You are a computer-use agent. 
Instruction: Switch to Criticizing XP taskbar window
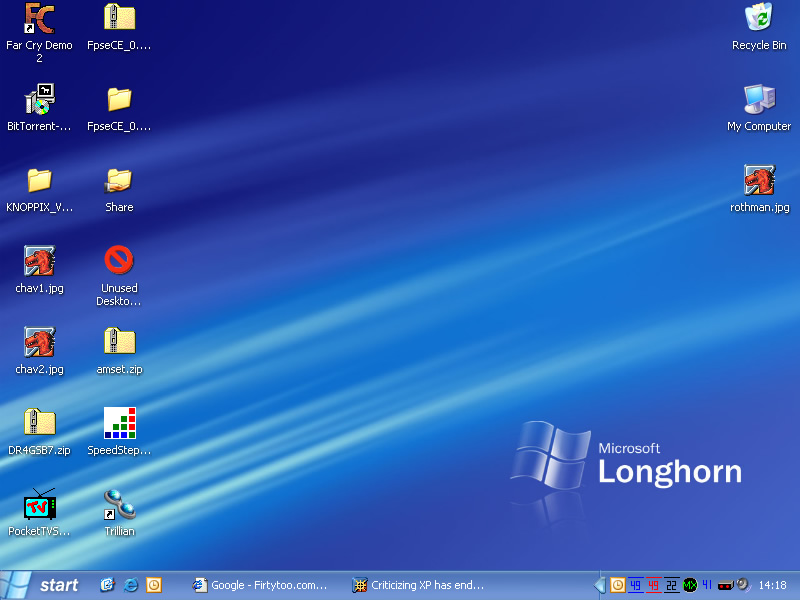pyautogui.click(x=420, y=585)
